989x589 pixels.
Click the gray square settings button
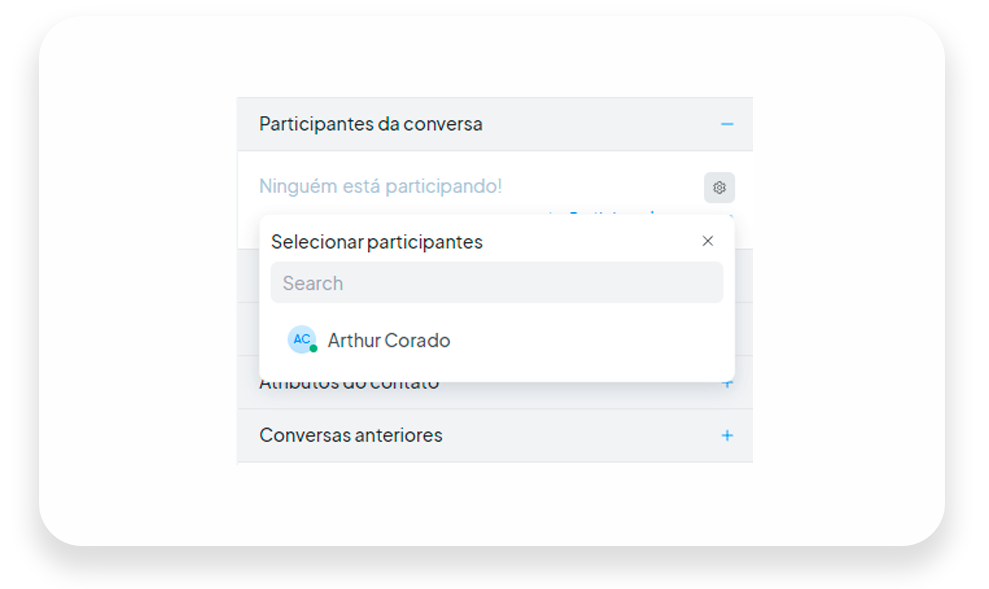click(x=719, y=187)
